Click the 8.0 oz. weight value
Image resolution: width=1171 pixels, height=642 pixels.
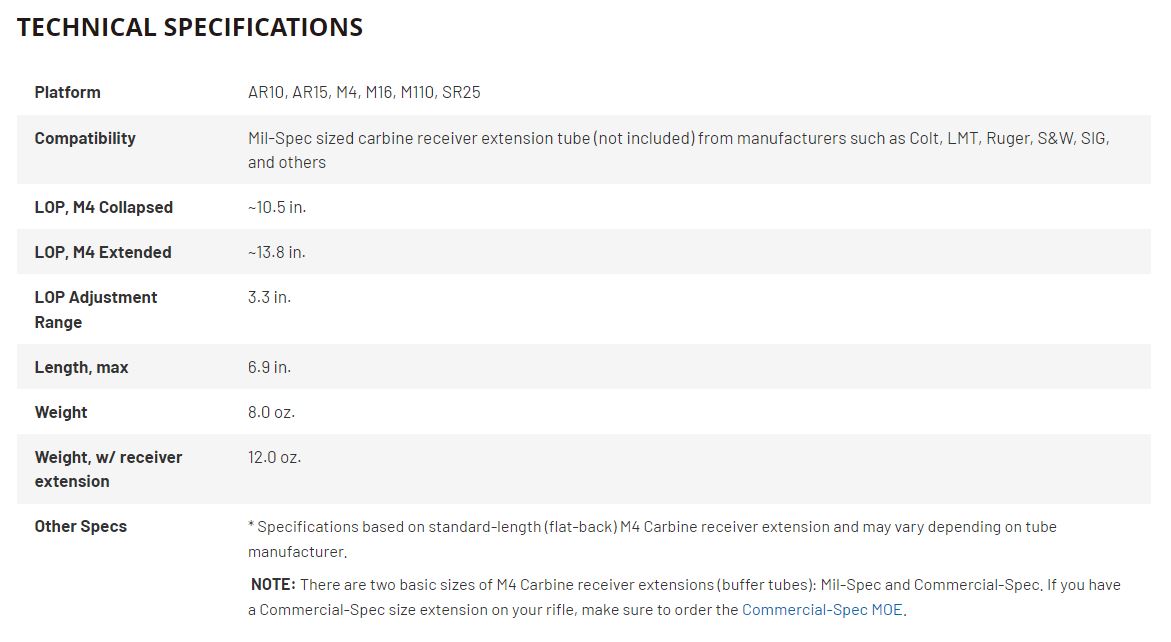pyautogui.click(x=272, y=412)
